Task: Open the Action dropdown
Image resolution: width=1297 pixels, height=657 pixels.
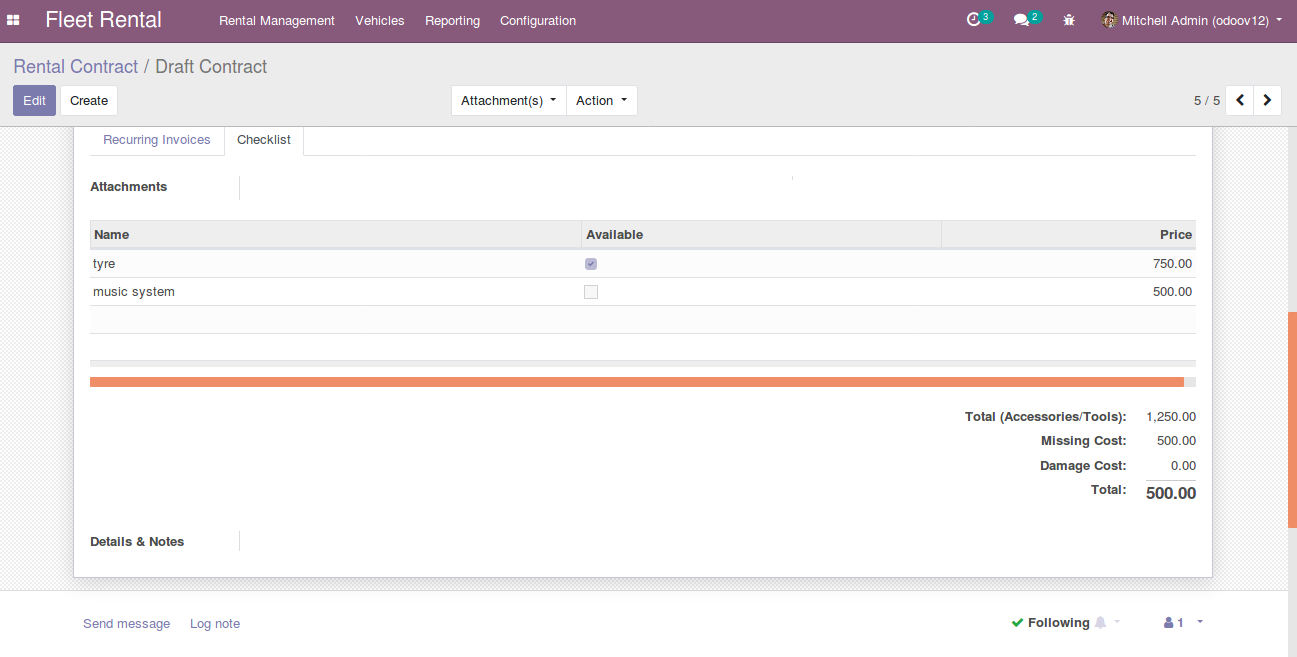Action: 602,100
